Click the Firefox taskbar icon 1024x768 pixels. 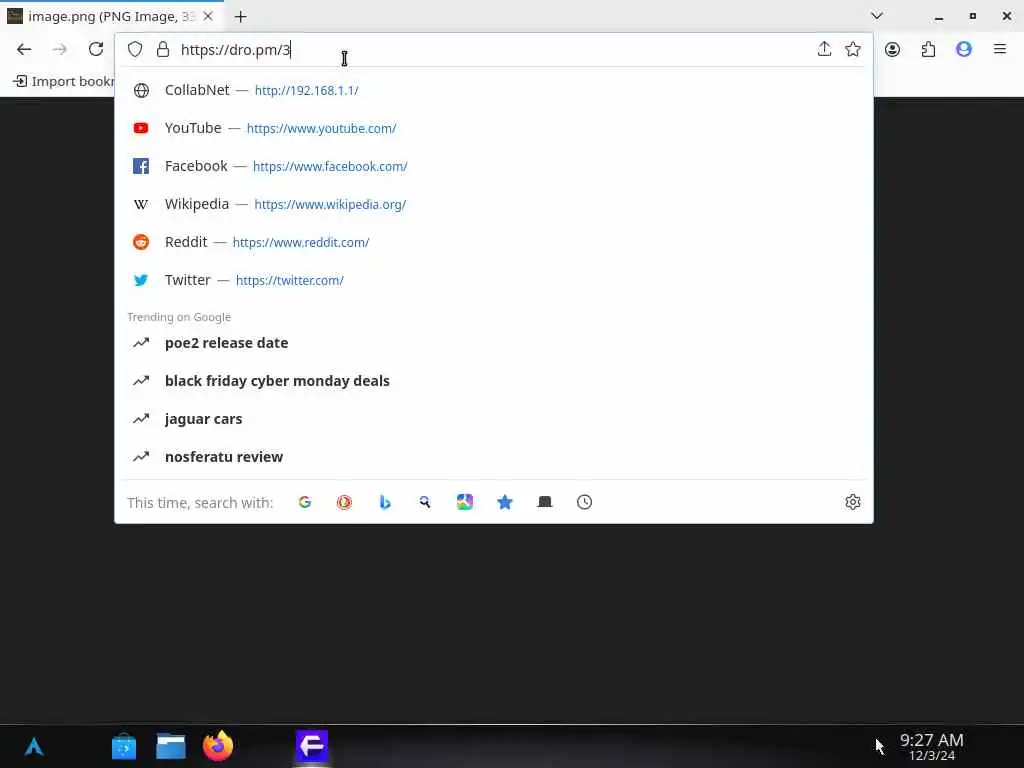tap(218, 746)
